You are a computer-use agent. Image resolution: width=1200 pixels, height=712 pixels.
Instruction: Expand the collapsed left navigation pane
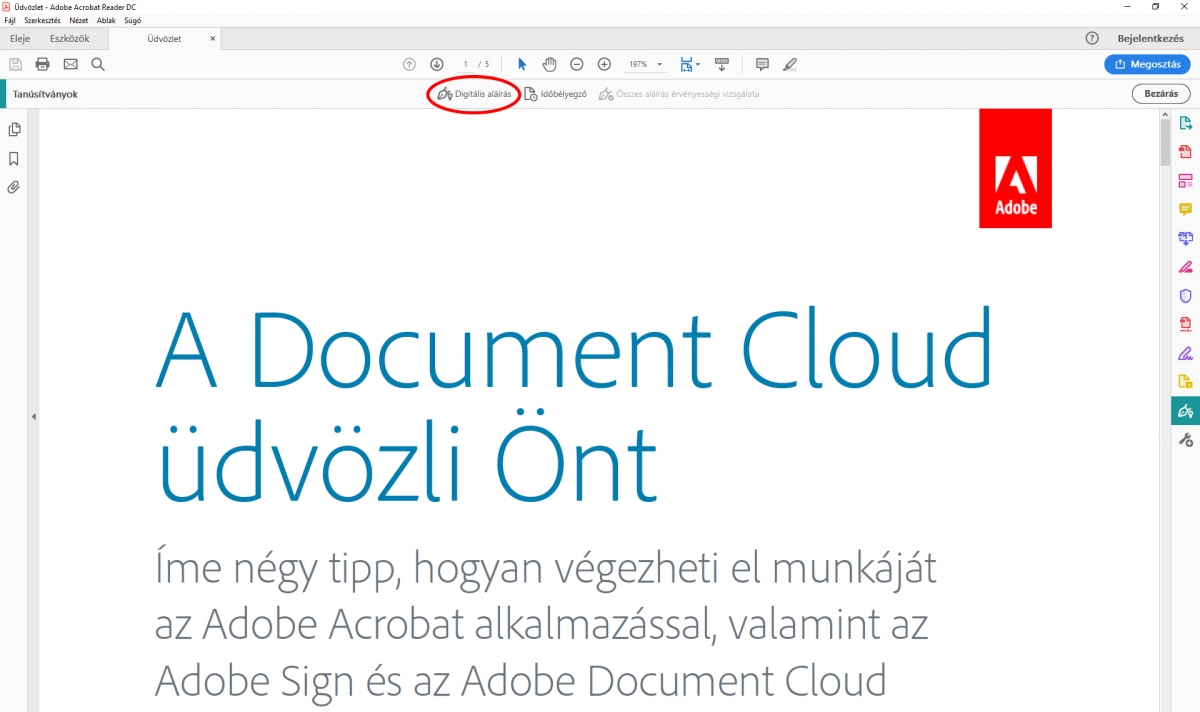(34, 416)
